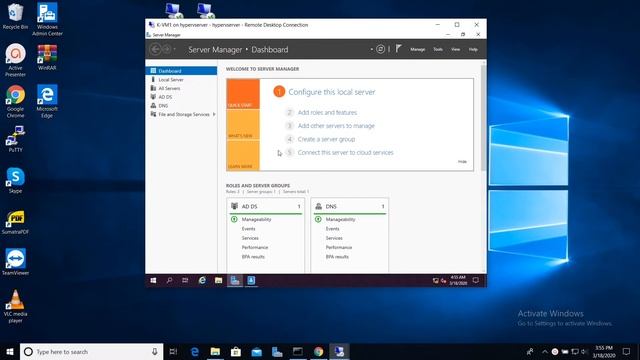640x360 pixels.
Task: Open host Mail taskbar icon
Action: 256,351
